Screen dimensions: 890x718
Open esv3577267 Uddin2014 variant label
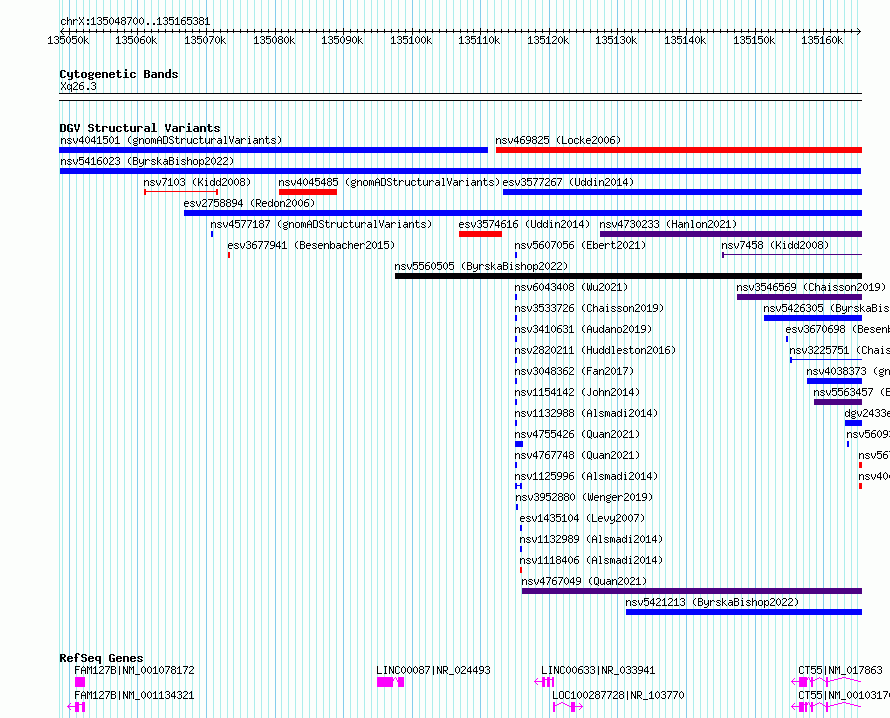pyautogui.click(x=568, y=182)
